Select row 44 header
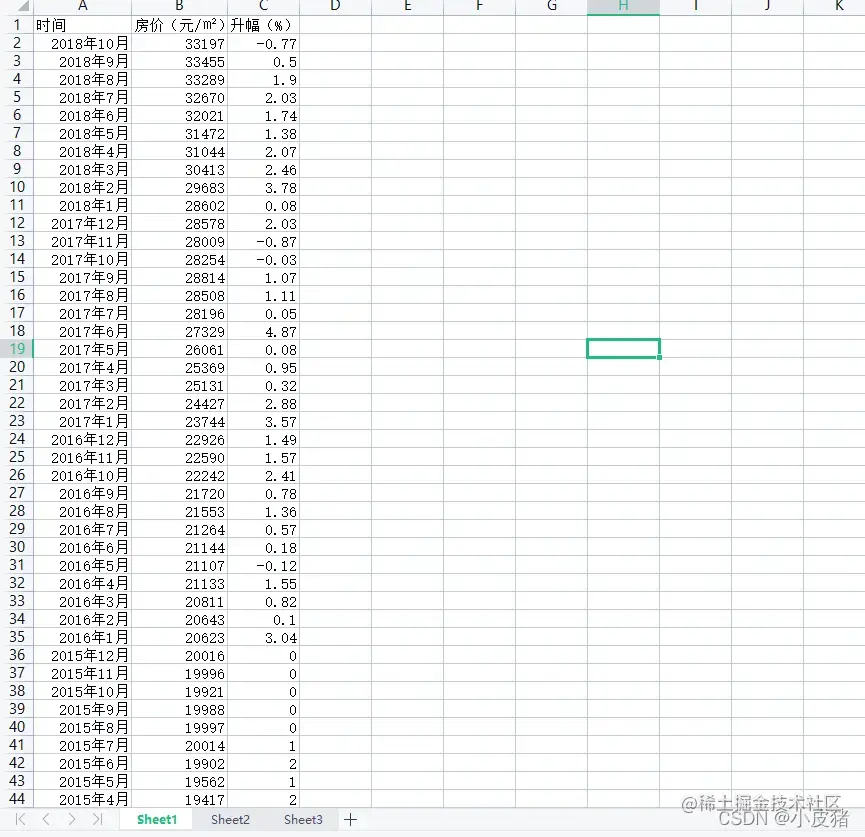This screenshot has width=865, height=837. click(x=17, y=798)
